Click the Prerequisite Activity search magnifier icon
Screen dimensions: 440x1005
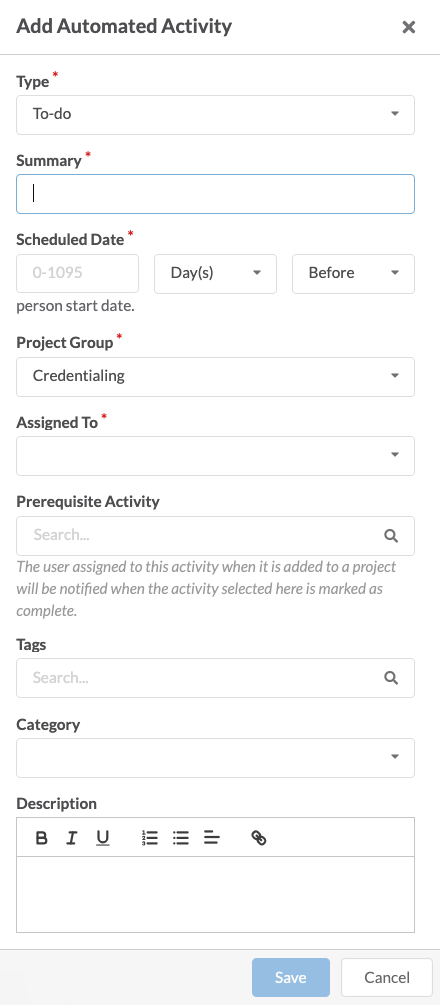(x=391, y=536)
